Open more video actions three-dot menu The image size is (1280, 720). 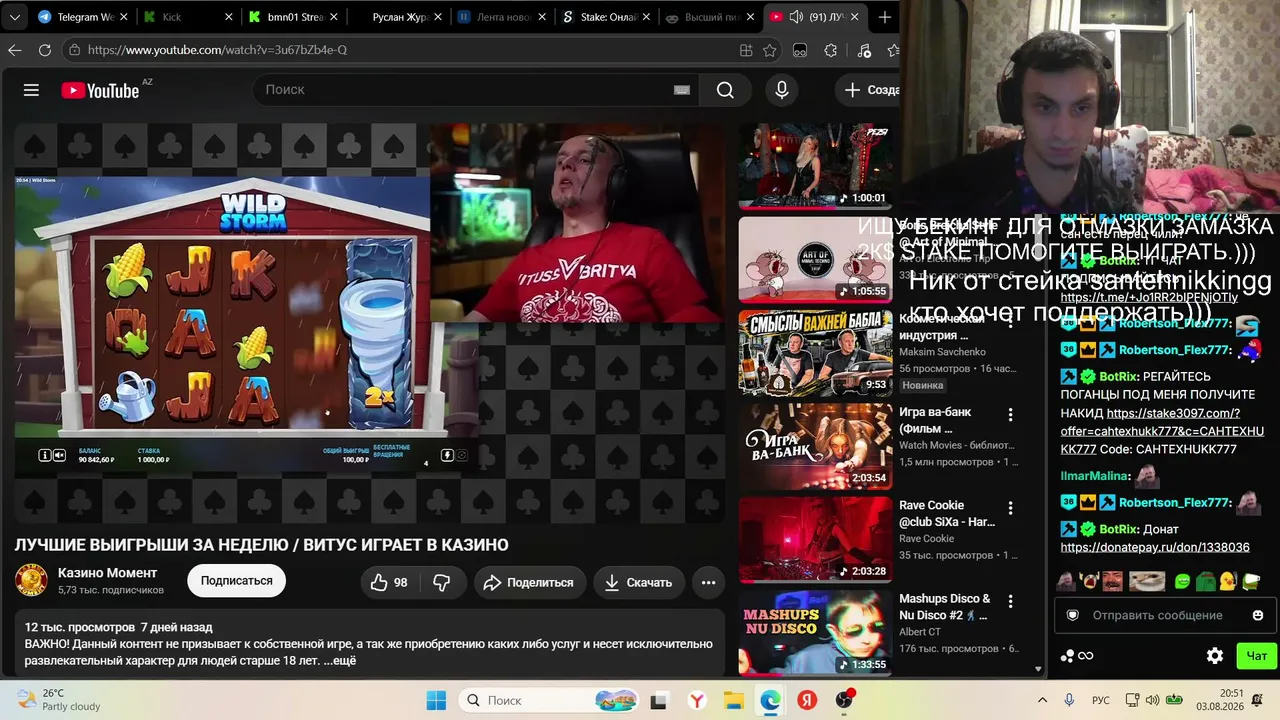(708, 582)
